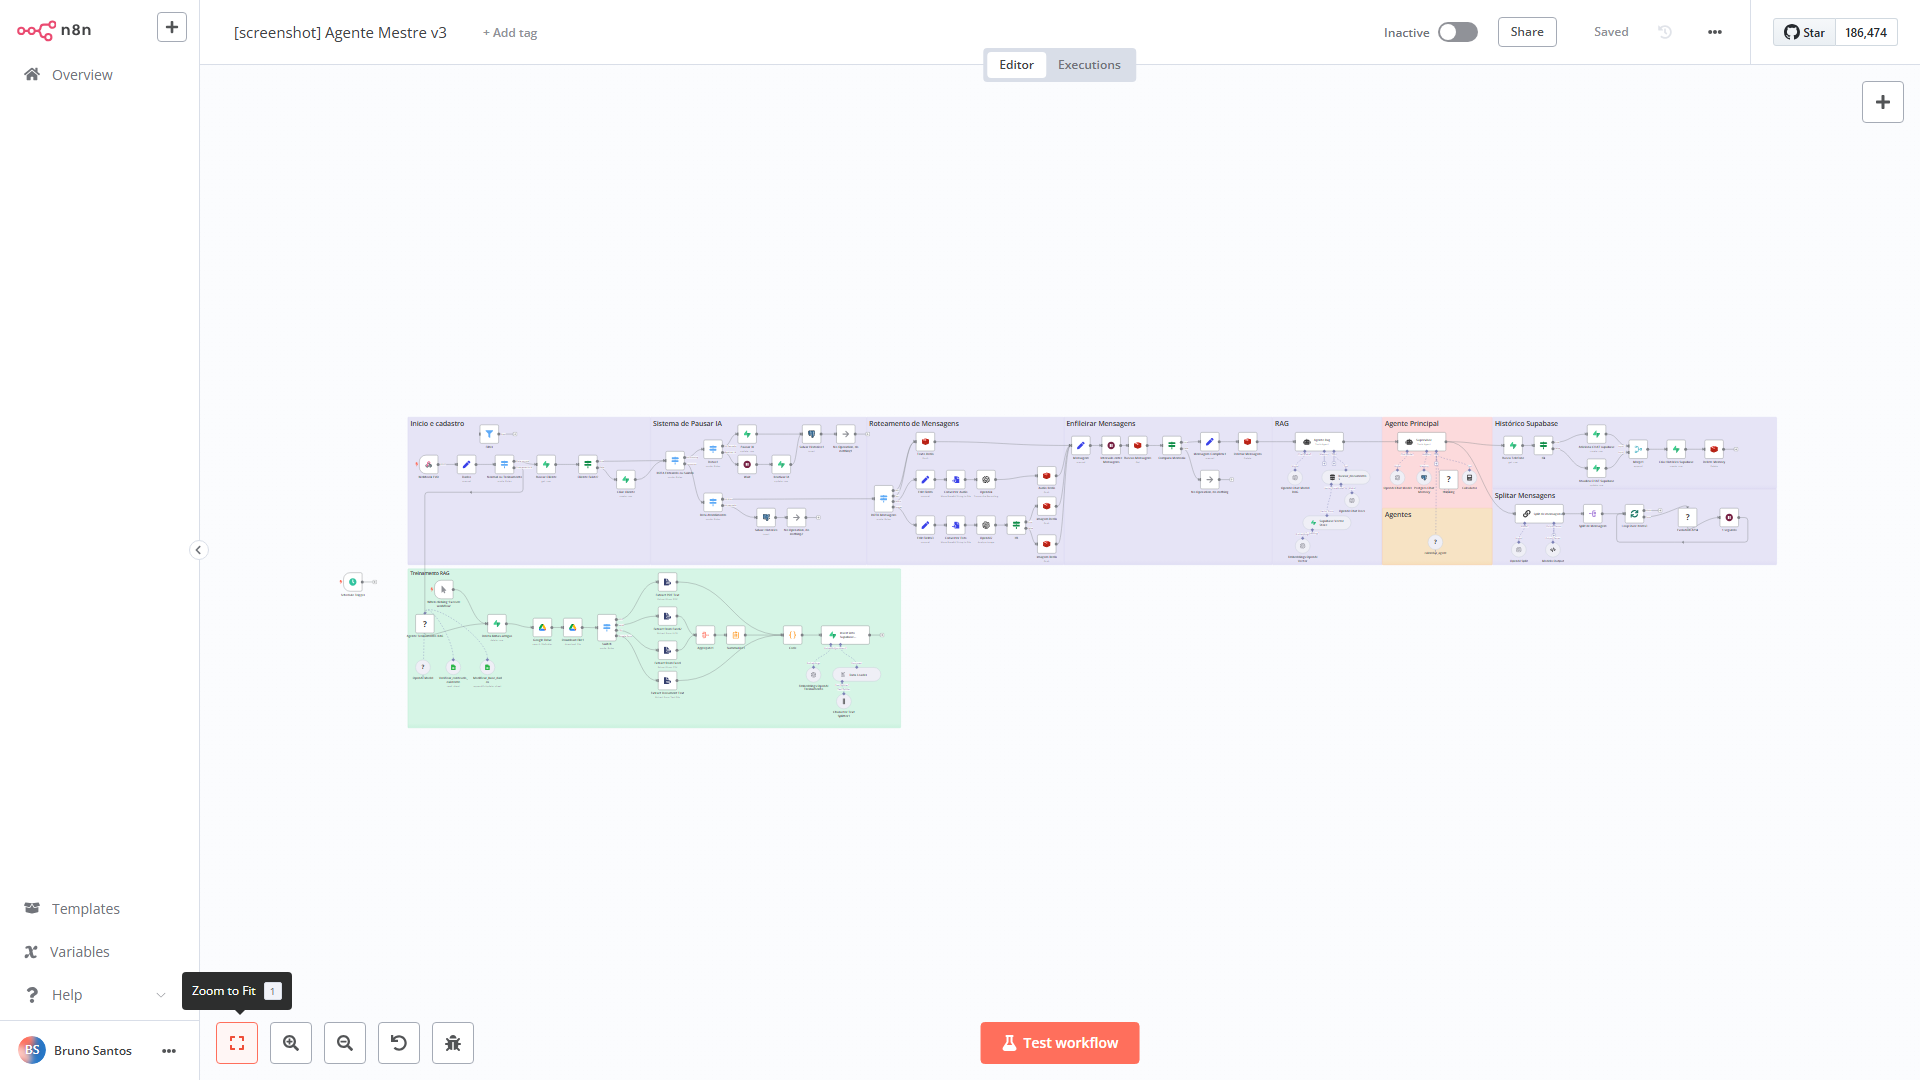Select the Postgres Chat Memory node
Image resolution: width=1920 pixels, height=1080 pixels.
1424,478
